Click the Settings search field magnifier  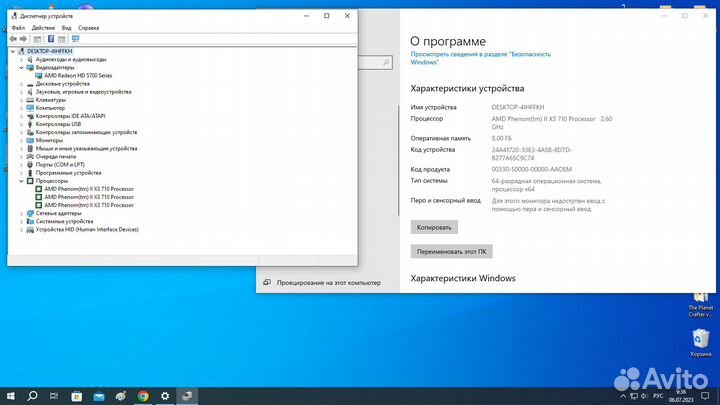[386, 62]
